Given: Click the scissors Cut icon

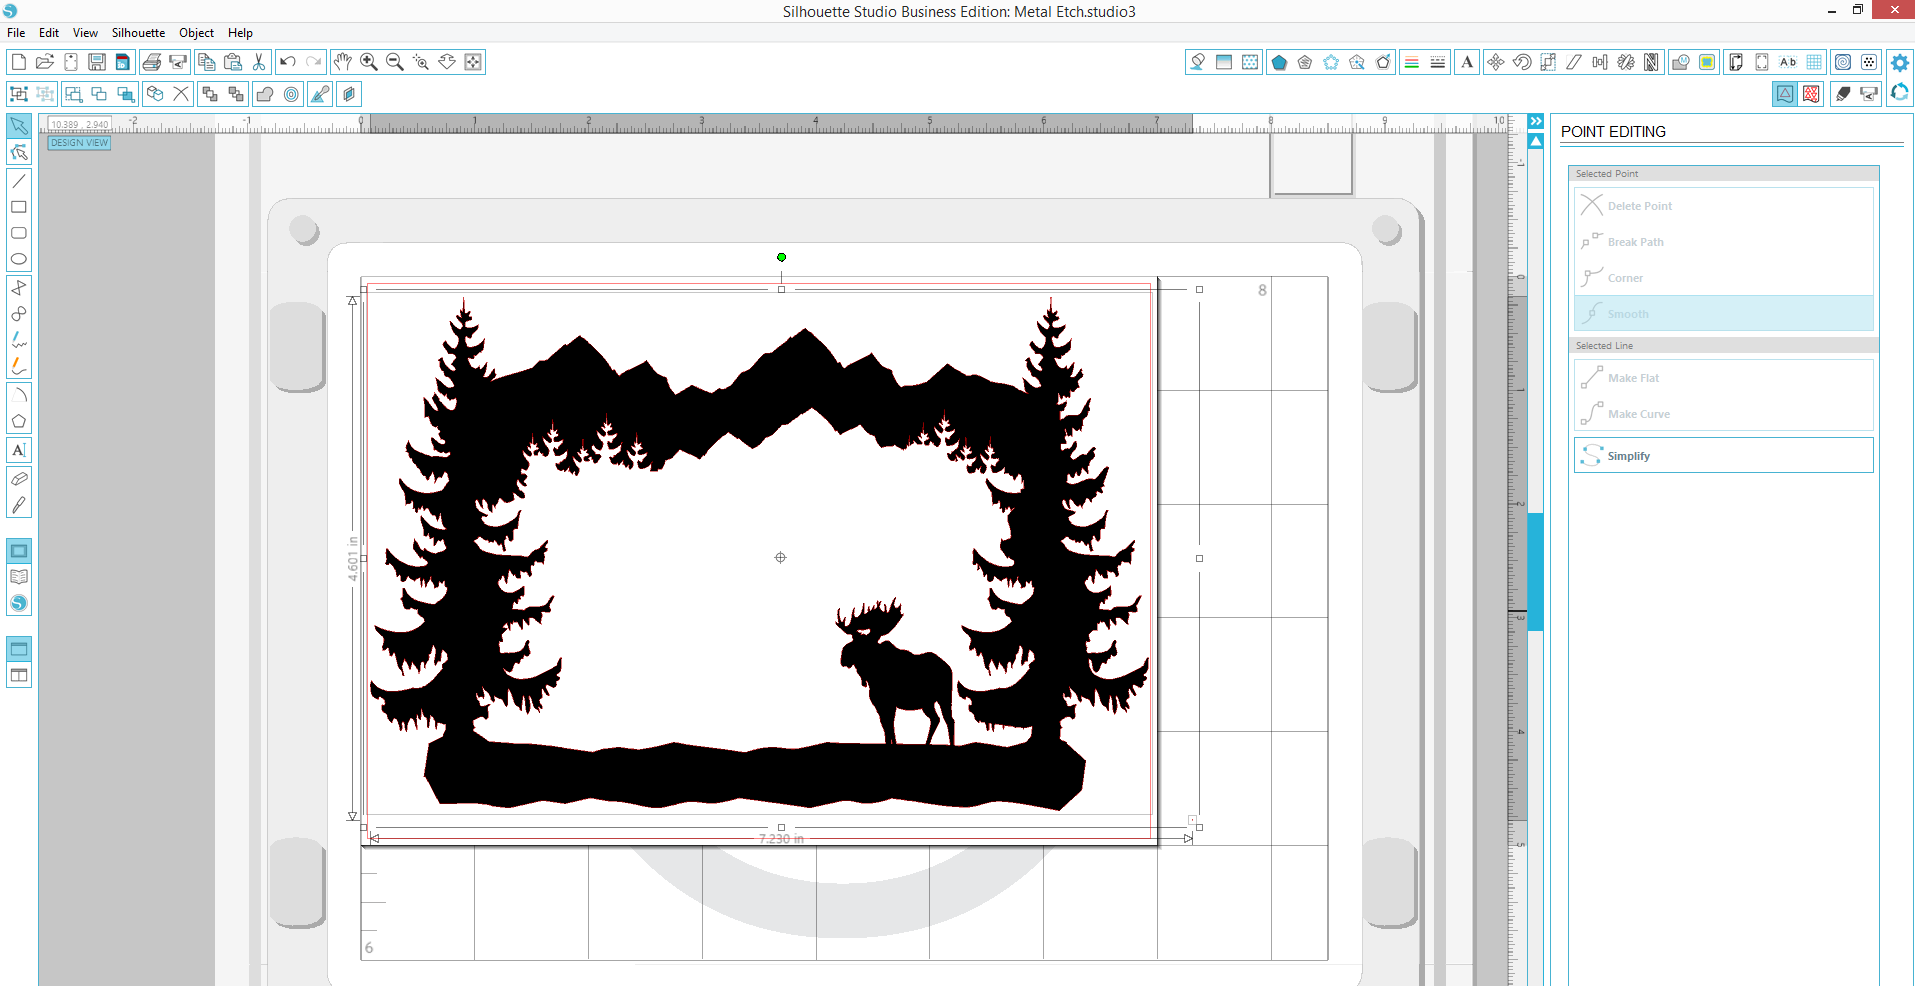Looking at the screenshot, I should (x=259, y=62).
